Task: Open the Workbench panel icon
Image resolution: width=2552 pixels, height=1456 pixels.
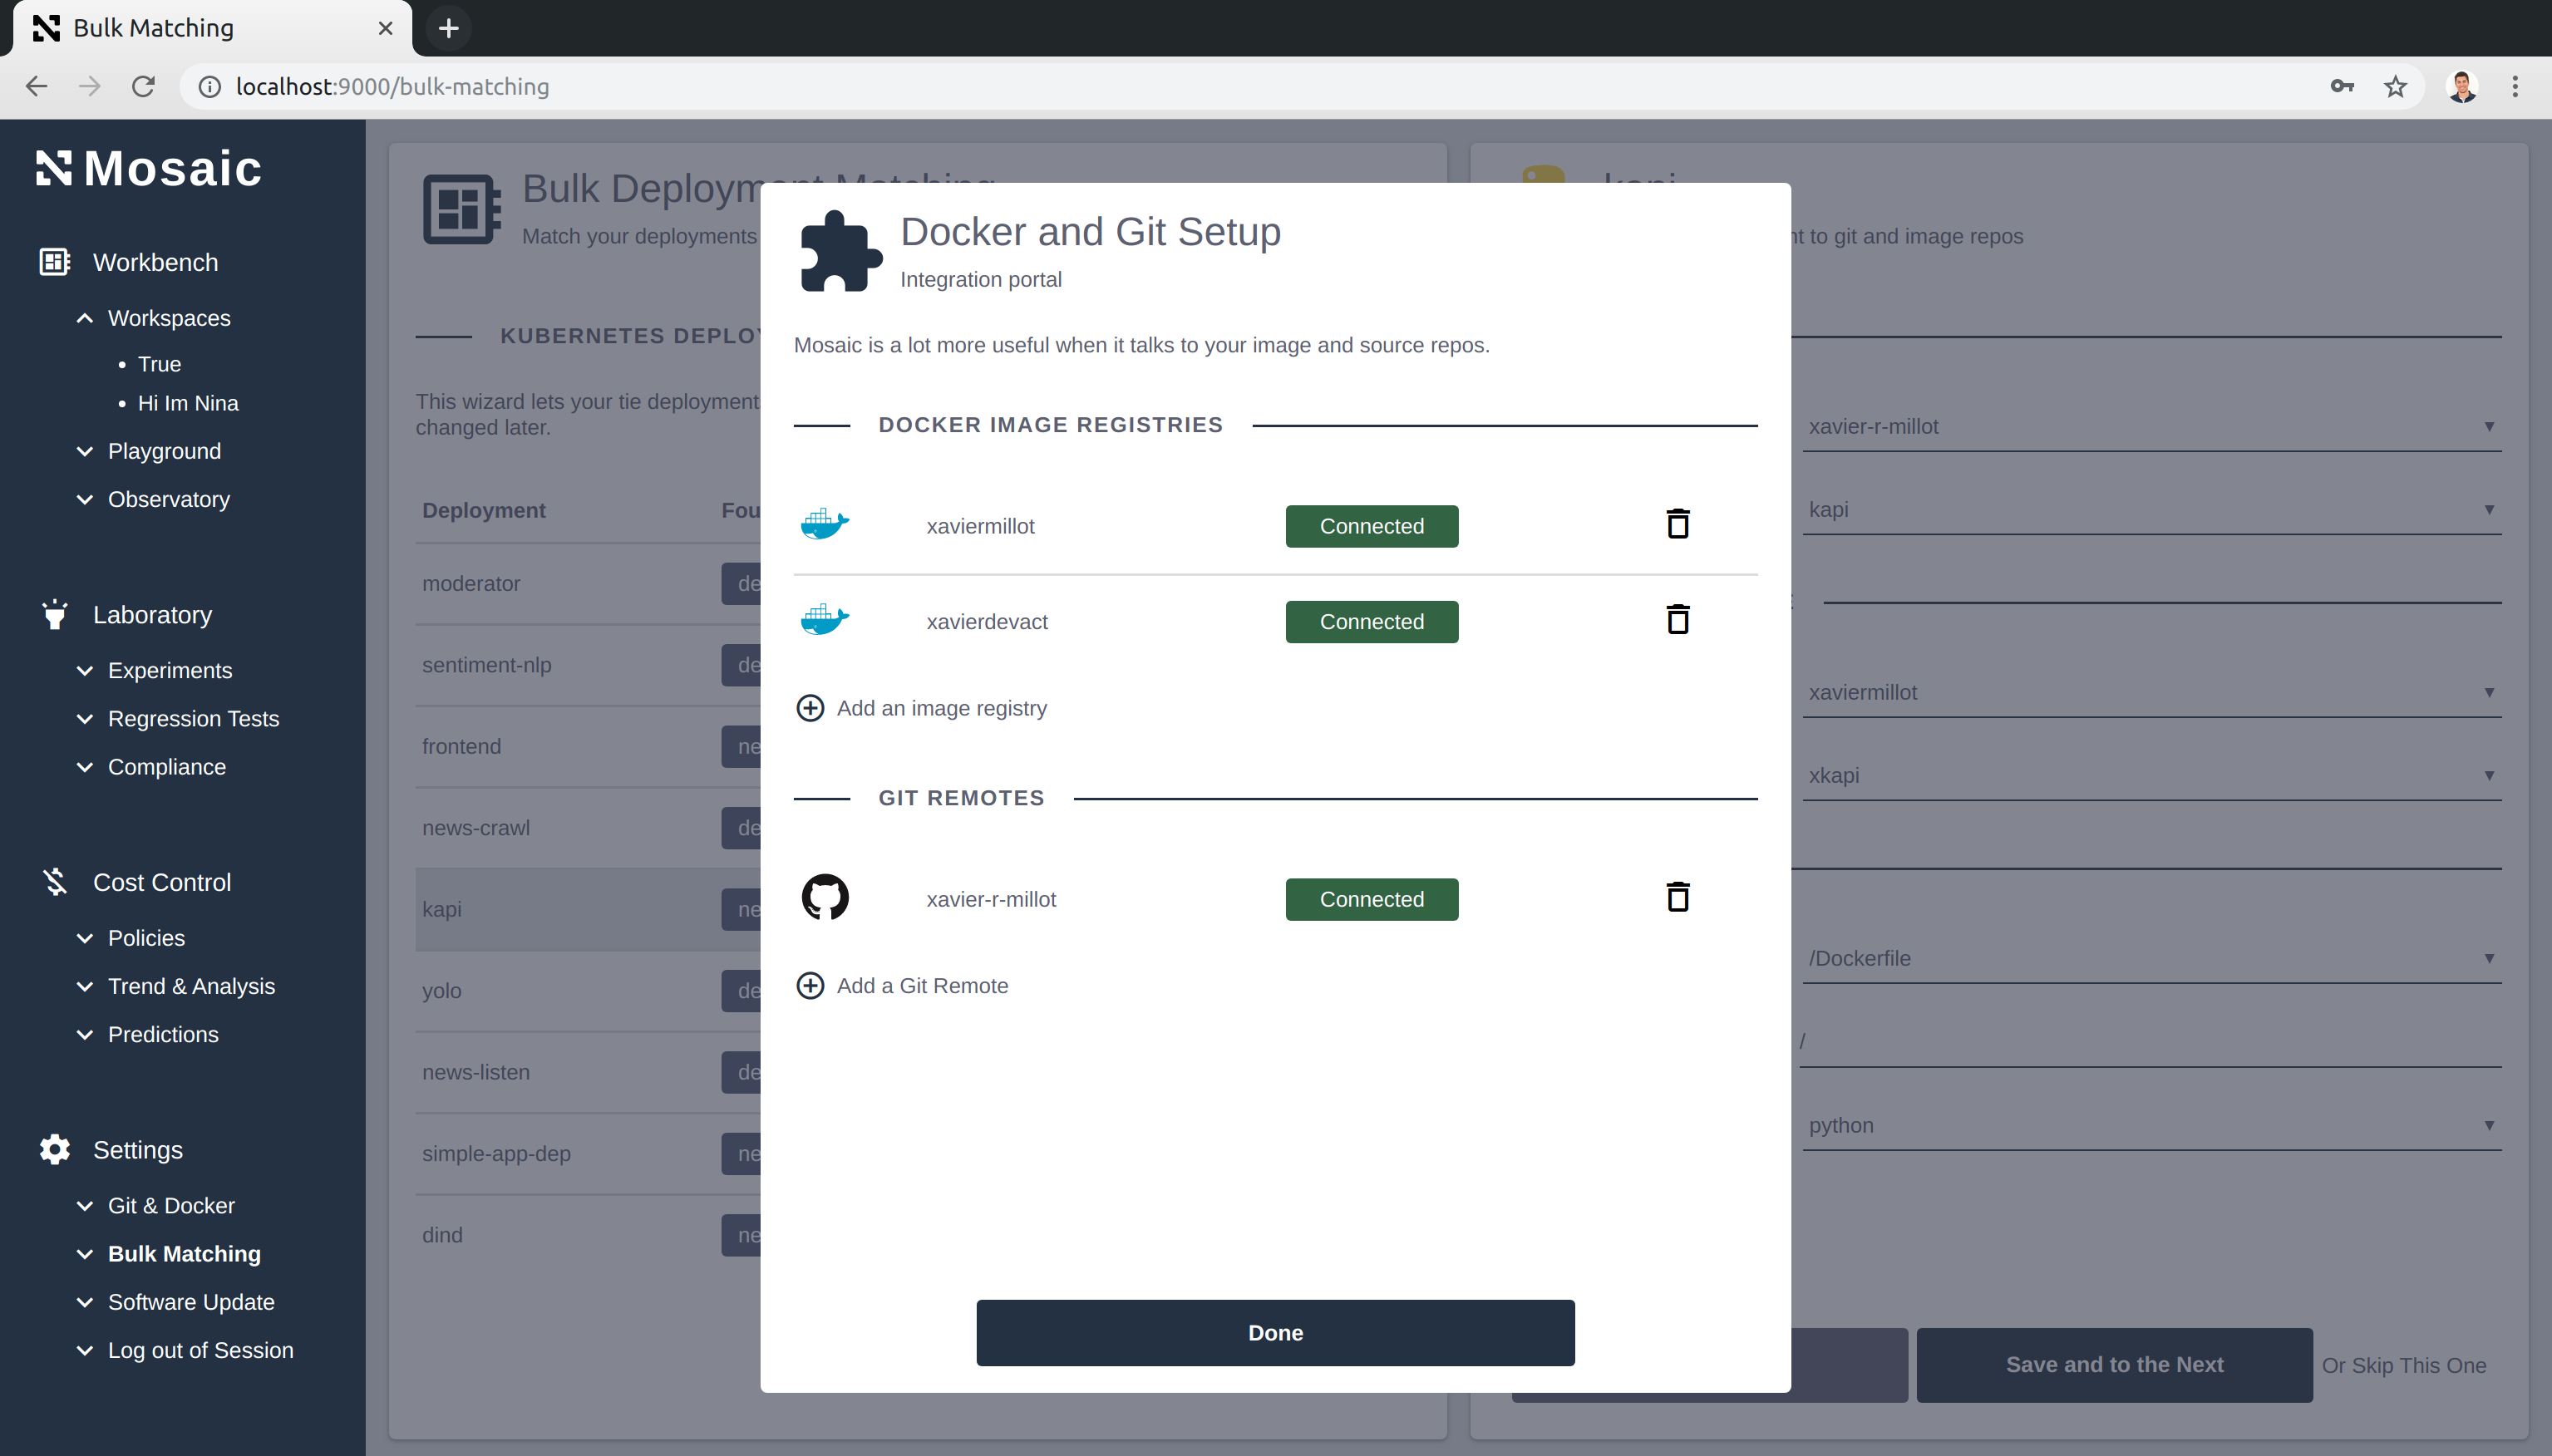Action: coord(54,261)
